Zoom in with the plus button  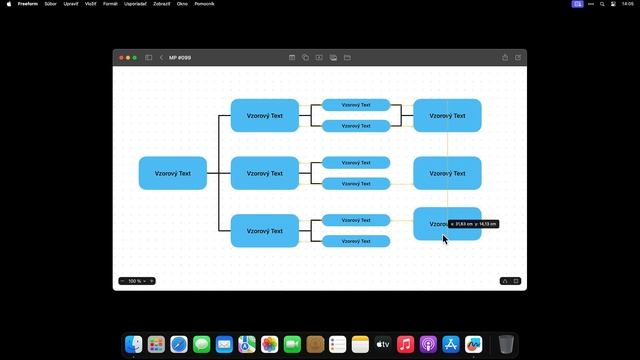point(151,281)
